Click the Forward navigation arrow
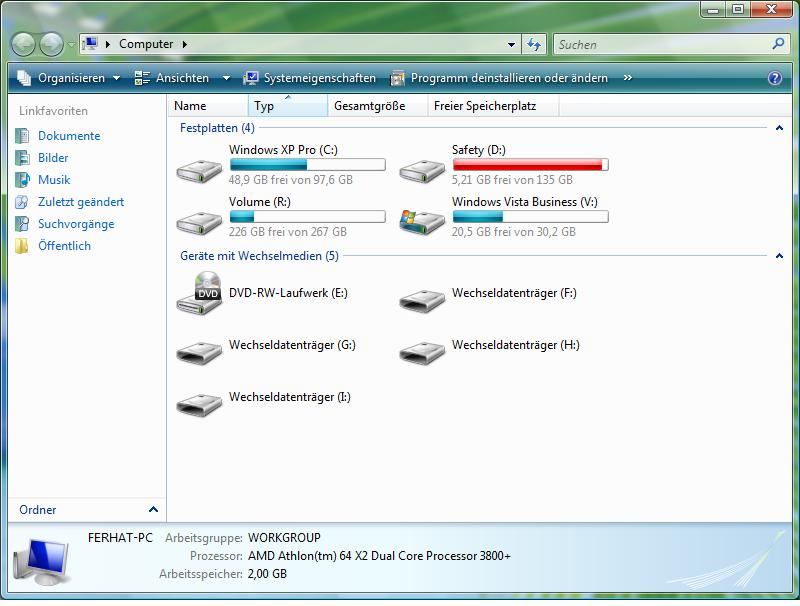 click(x=52, y=44)
